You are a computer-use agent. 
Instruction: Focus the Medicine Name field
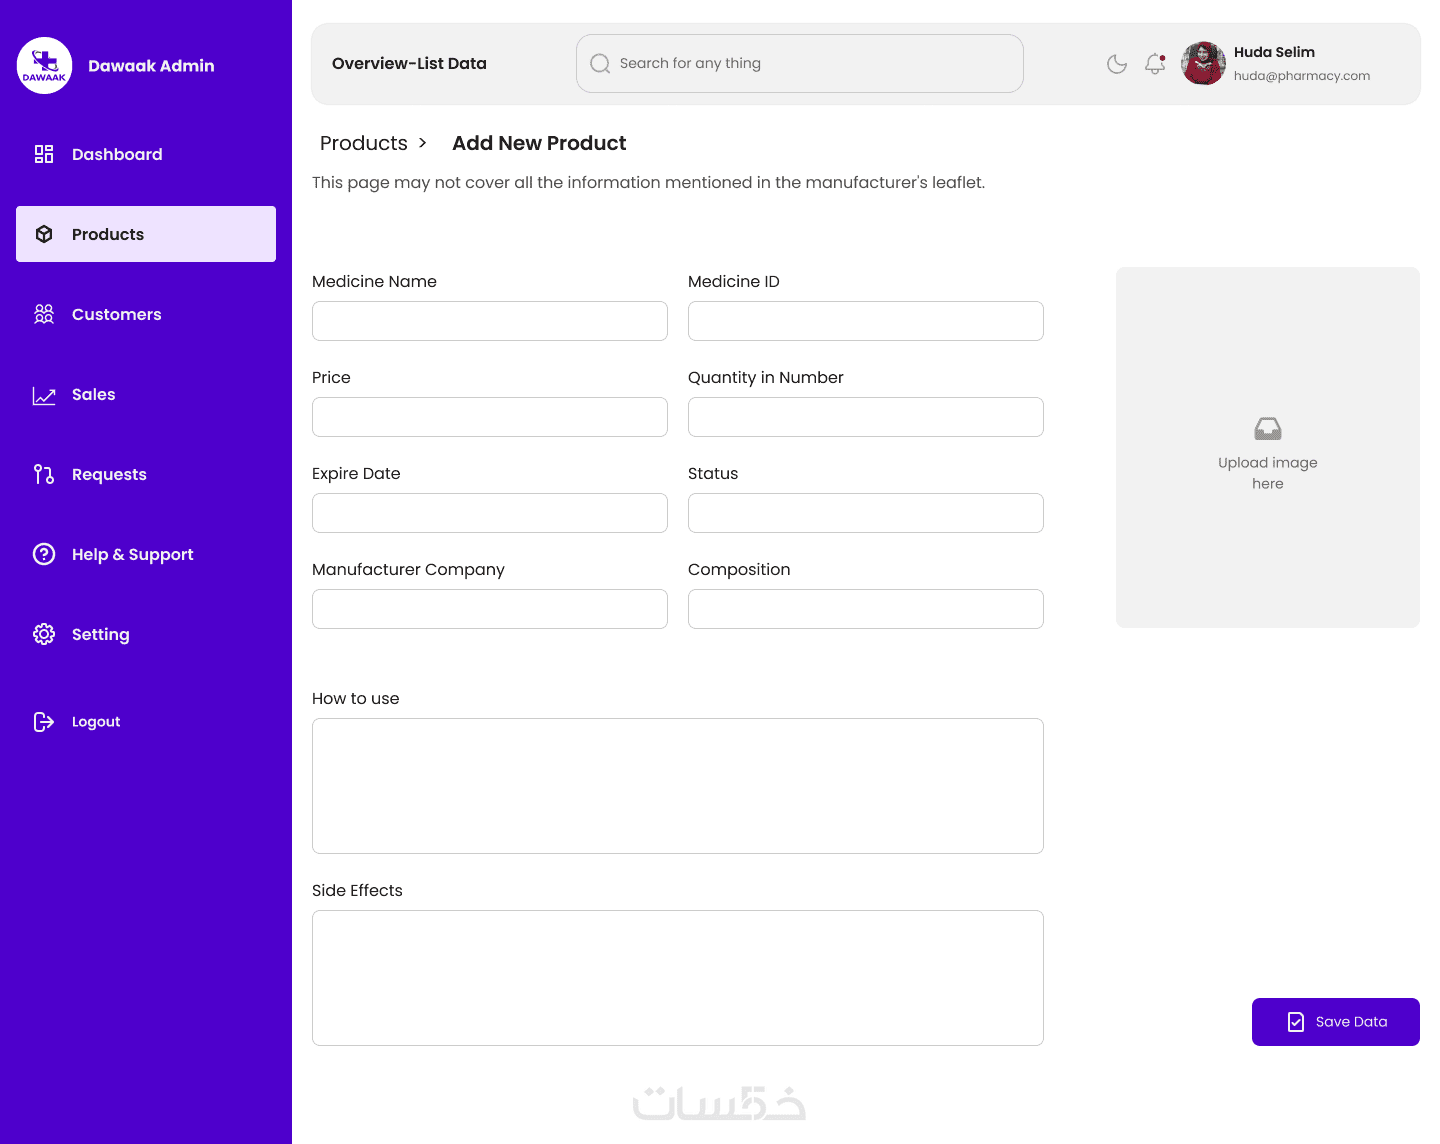[490, 321]
